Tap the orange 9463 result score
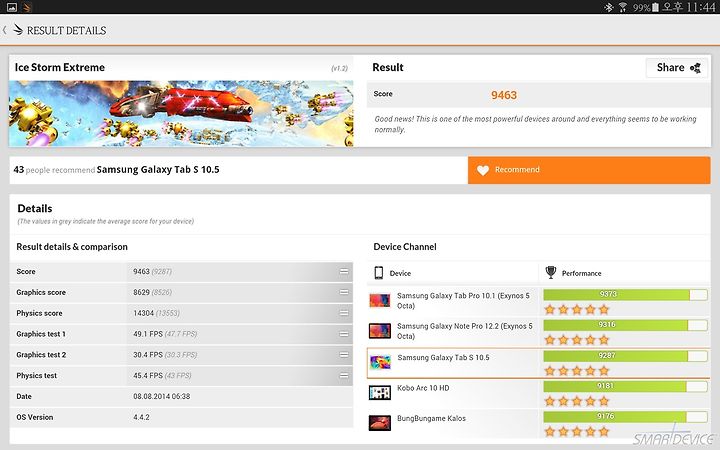Screen dimensions: 720x450 pyautogui.click(x=504, y=95)
